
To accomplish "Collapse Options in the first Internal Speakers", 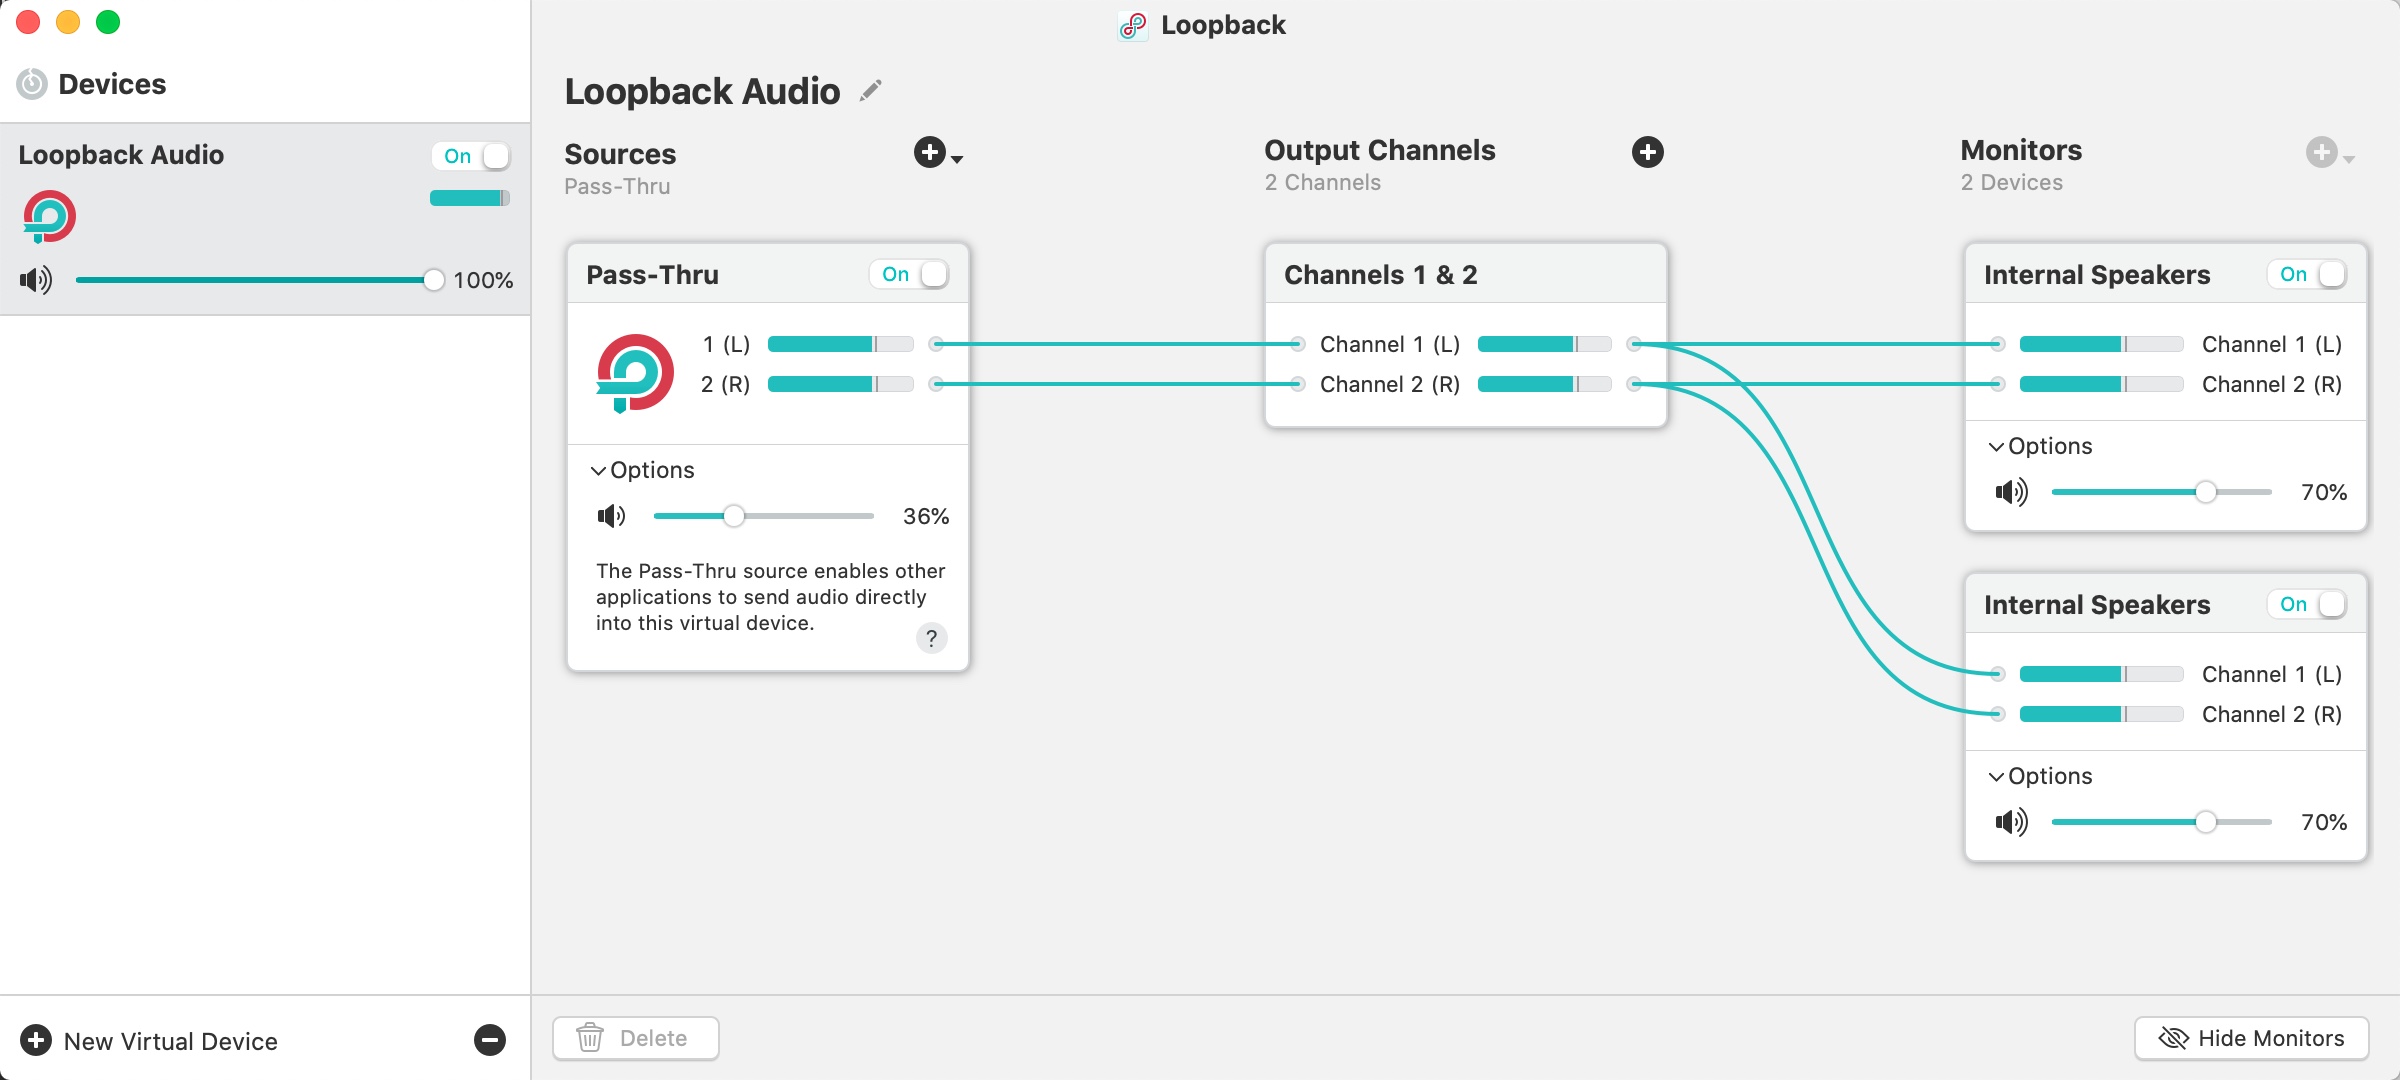I will pos(2040,446).
